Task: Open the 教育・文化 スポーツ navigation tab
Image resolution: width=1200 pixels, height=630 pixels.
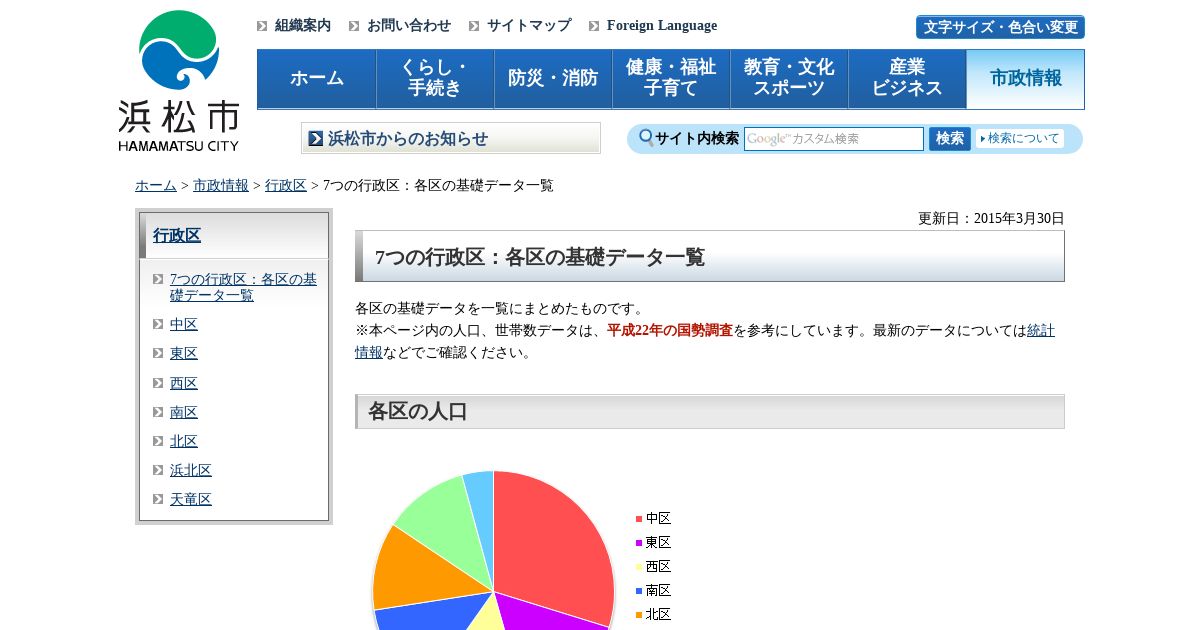Action: [789, 79]
